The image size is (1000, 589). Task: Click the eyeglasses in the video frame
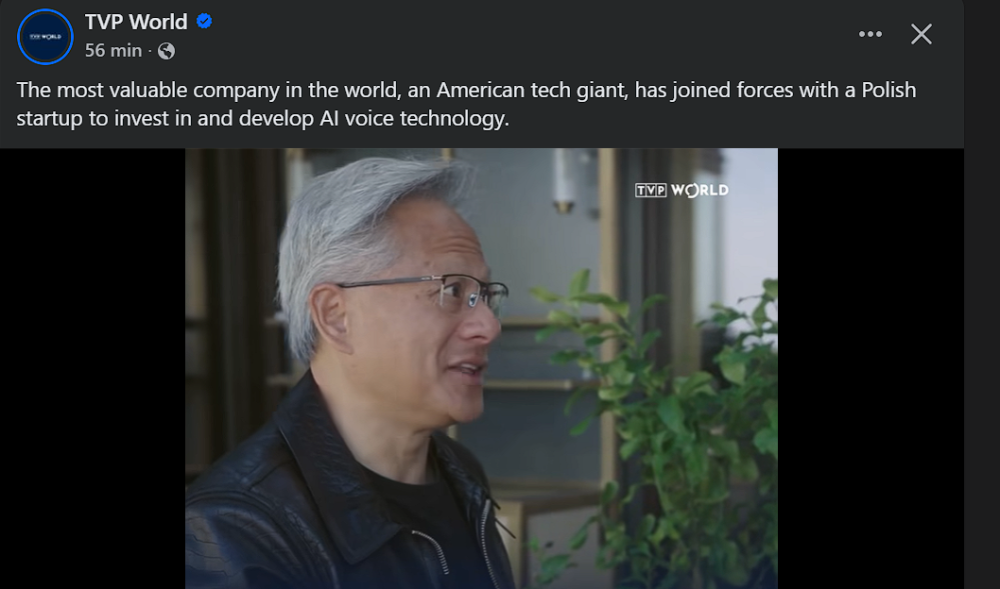[434, 292]
